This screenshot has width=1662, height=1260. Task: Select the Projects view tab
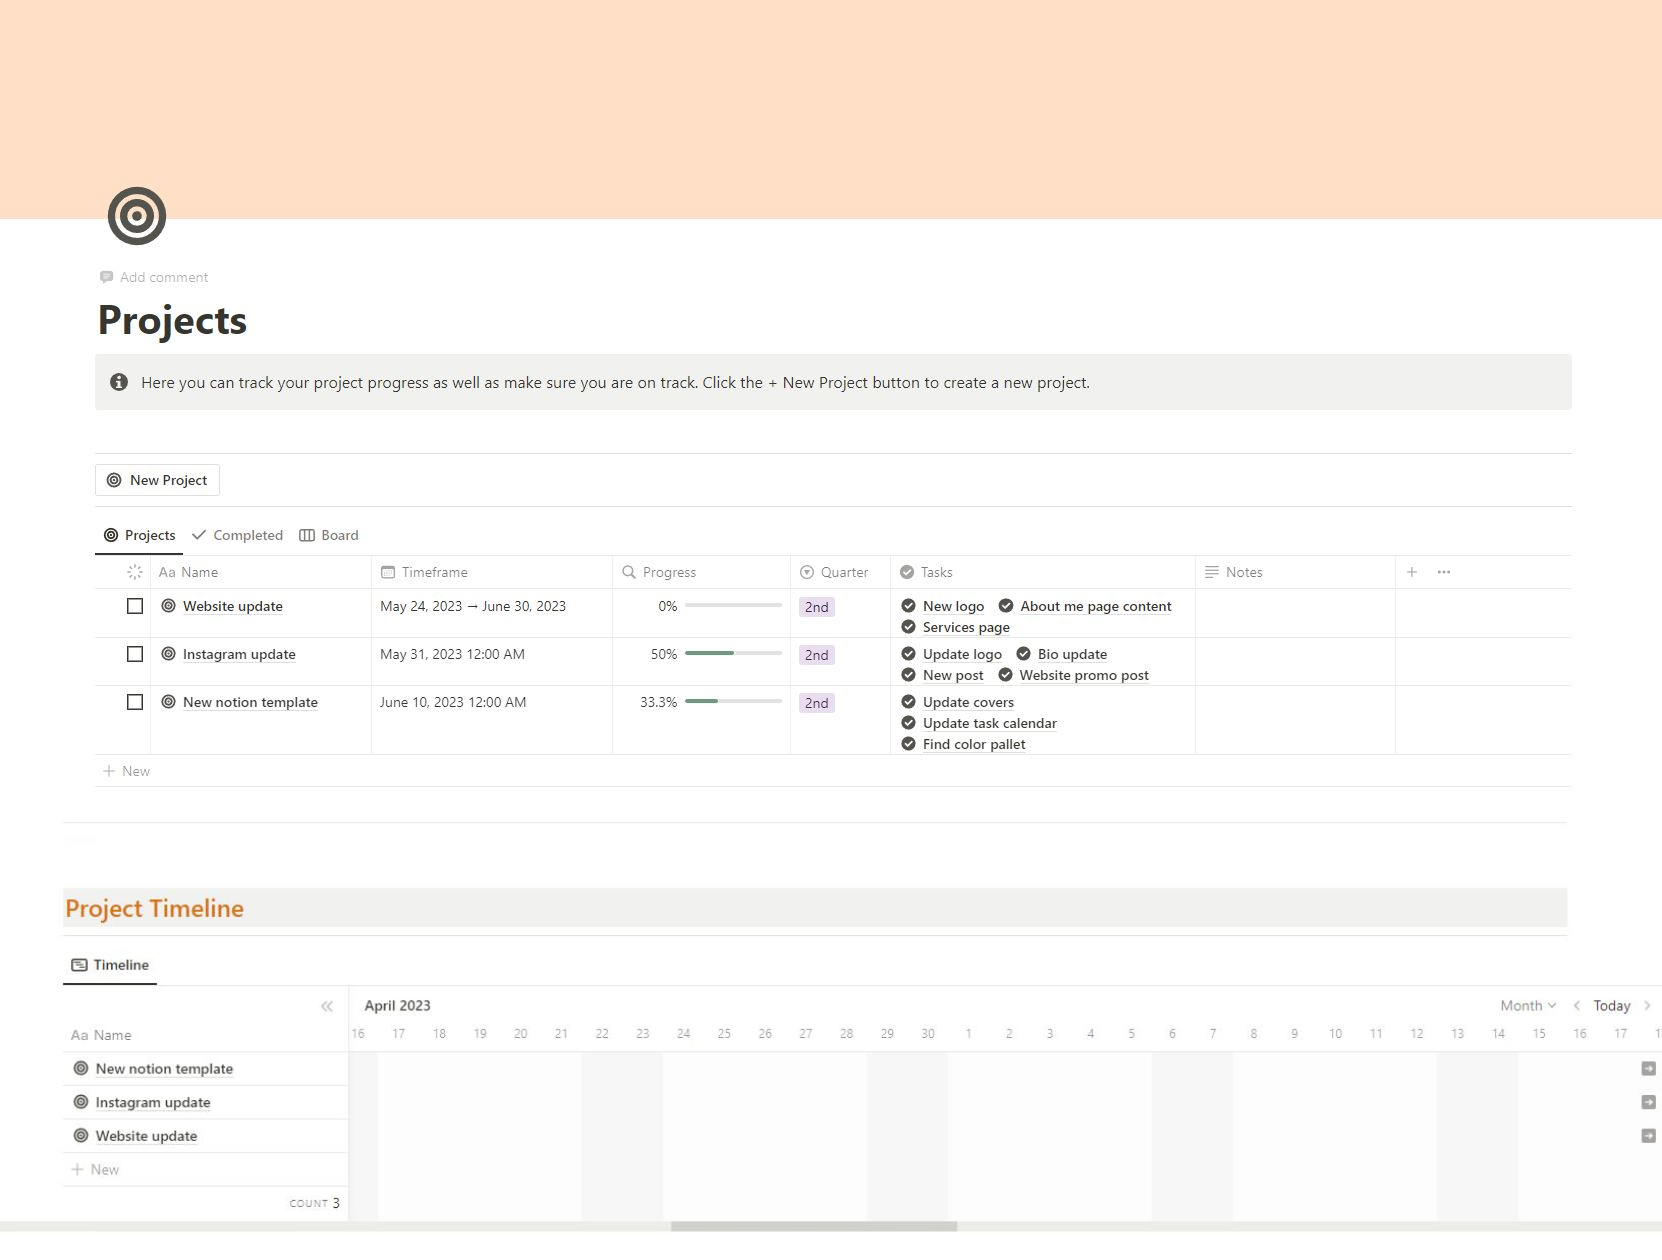pos(140,535)
